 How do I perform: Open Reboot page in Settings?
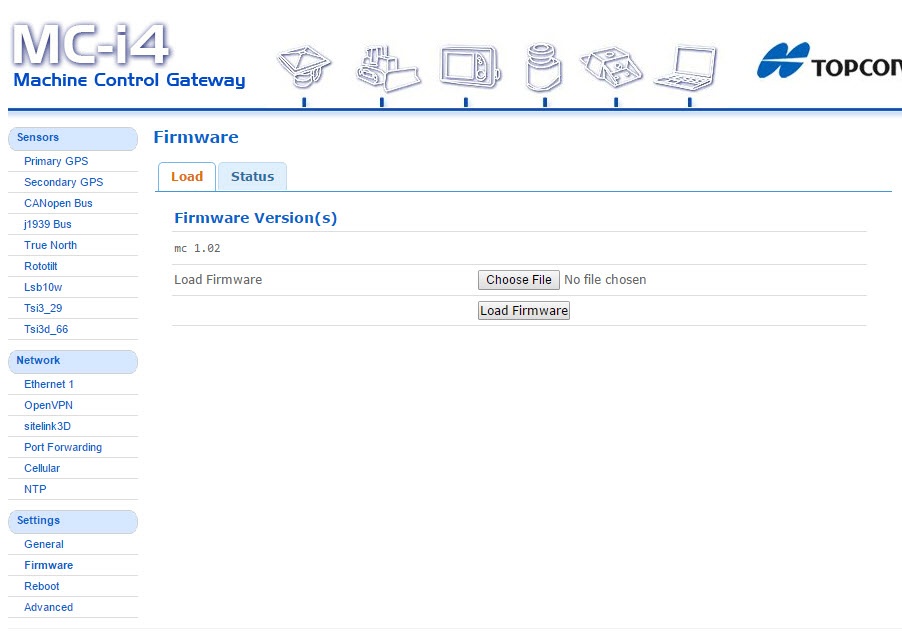41,586
